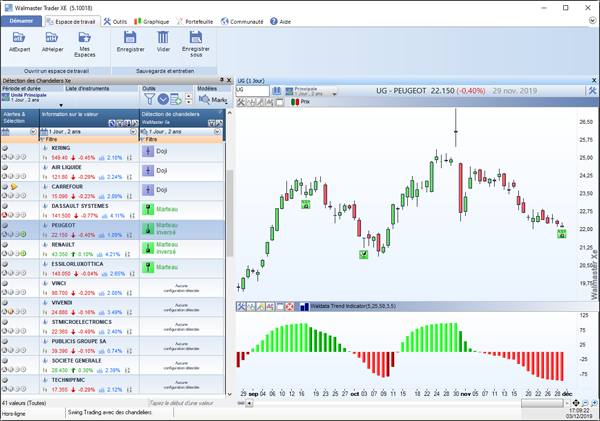600x421 pixels.
Task: Close the UG (1 Jour) chart panel
Action: click(x=594, y=80)
